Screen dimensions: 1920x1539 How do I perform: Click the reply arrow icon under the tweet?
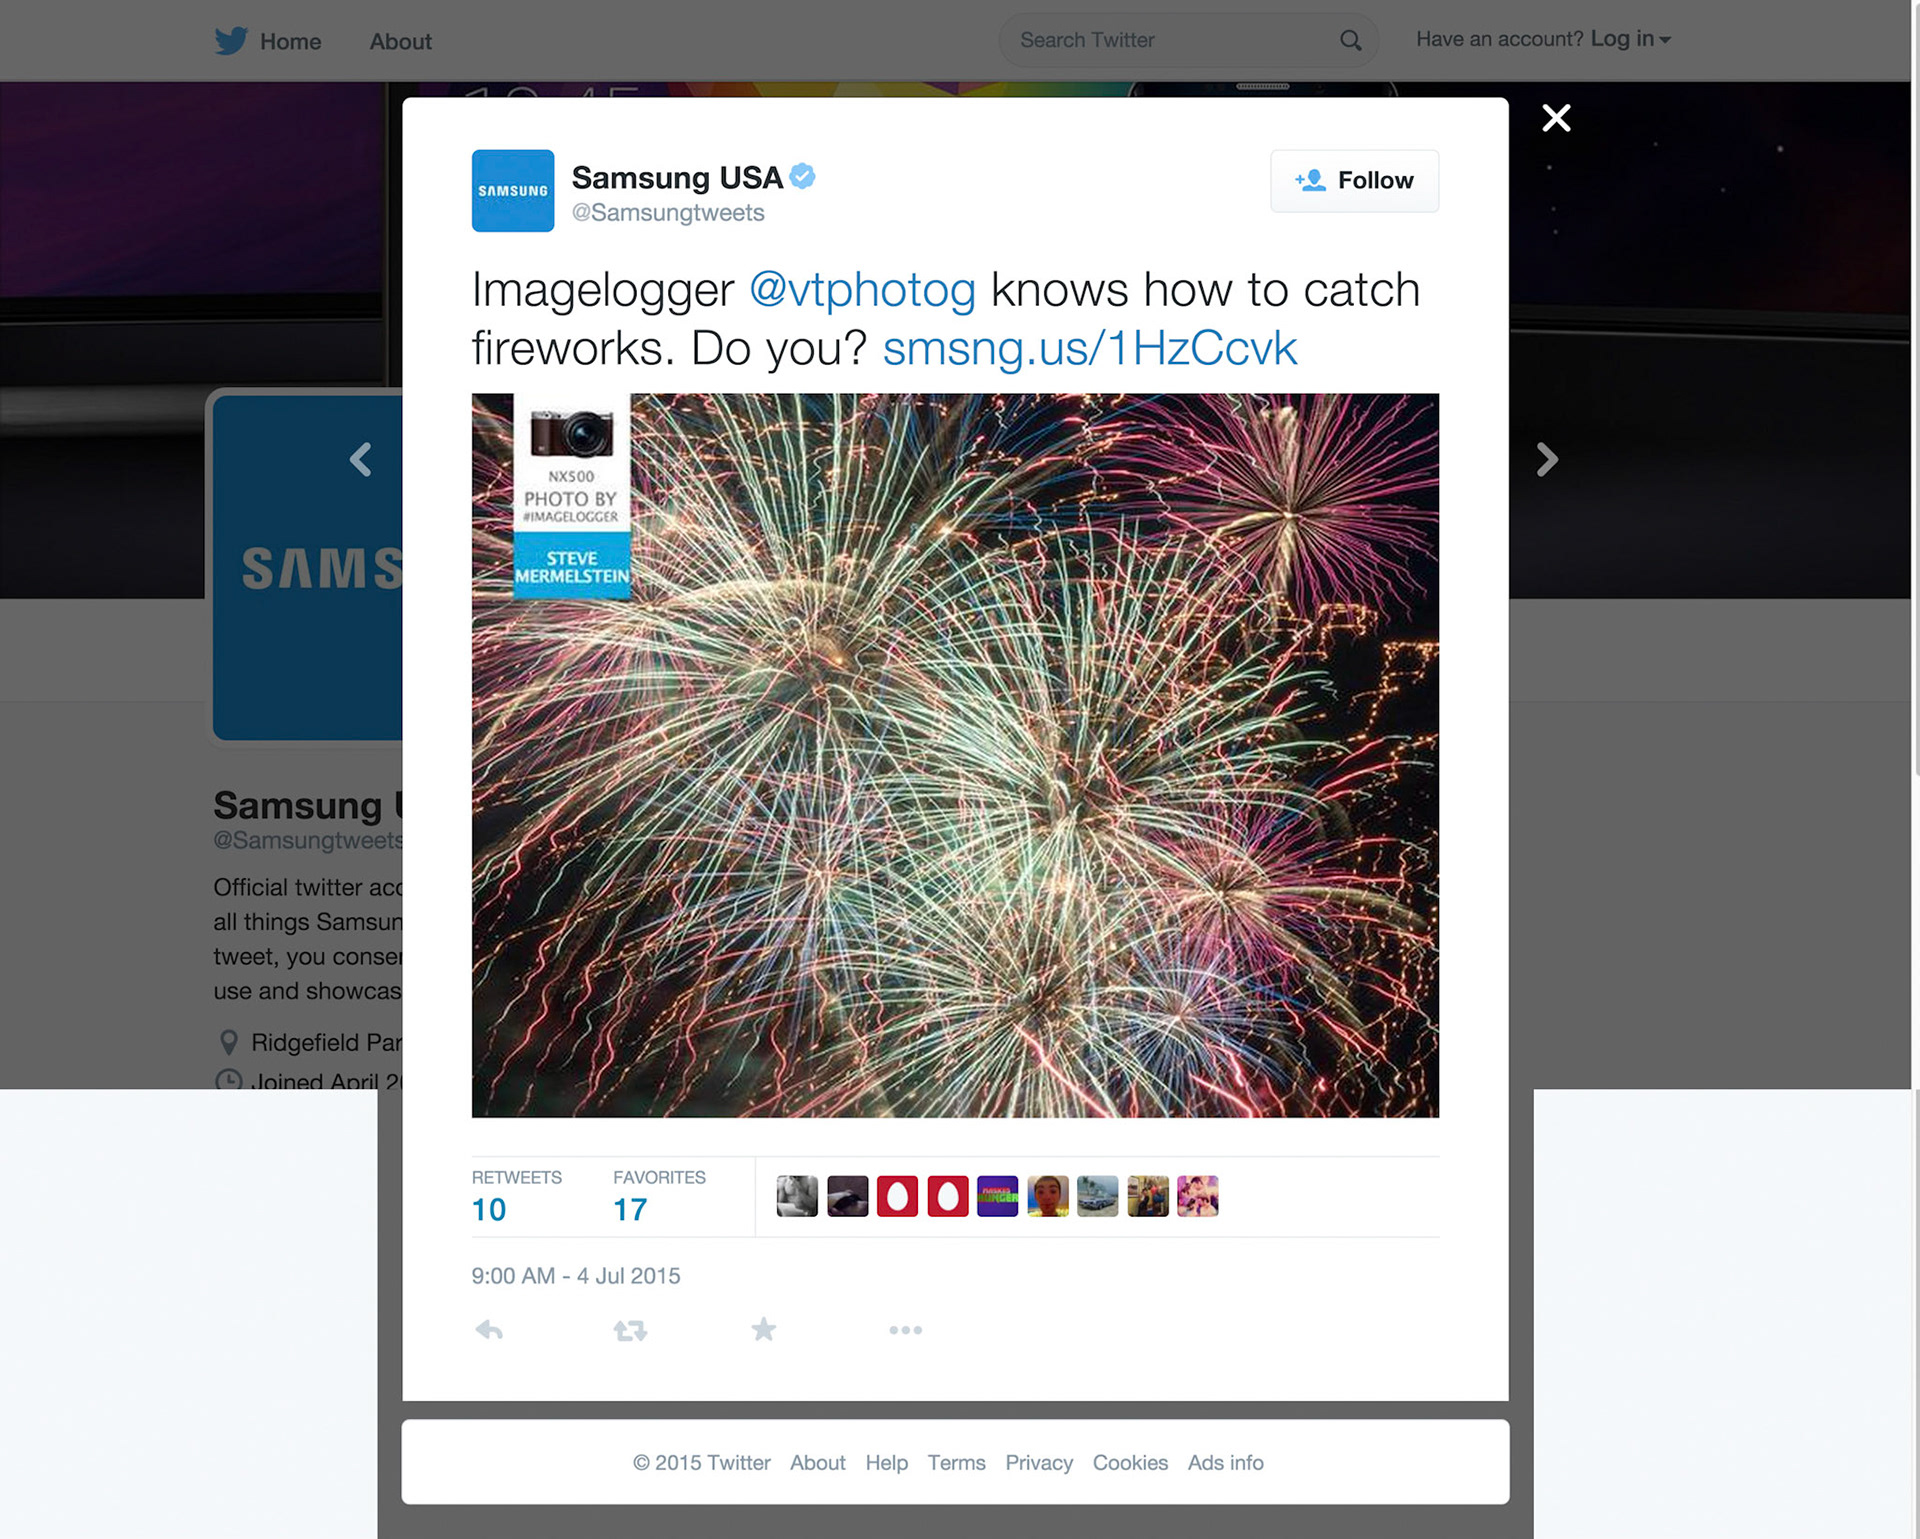click(489, 1330)
